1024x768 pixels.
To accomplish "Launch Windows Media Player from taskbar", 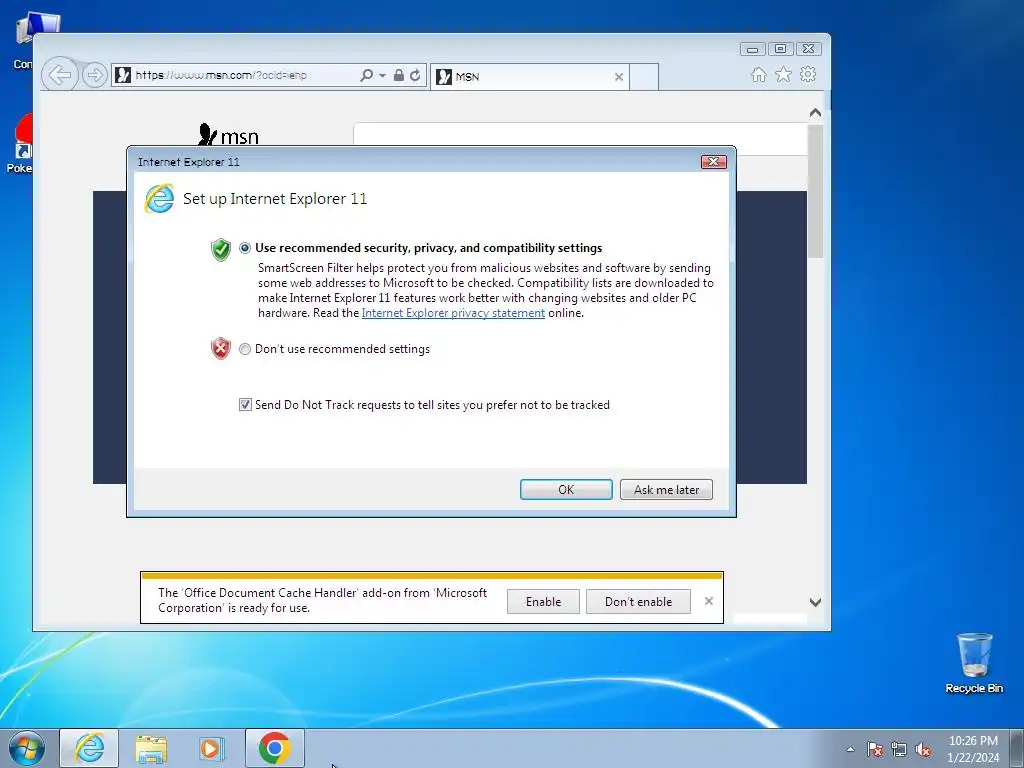I will (x=212, y=748).
